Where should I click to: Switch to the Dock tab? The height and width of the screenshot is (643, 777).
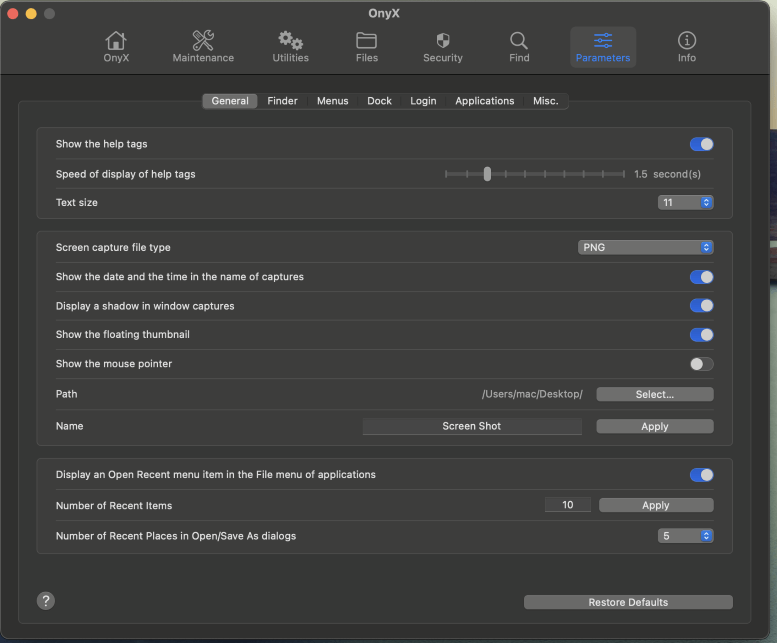click(379, 101)
